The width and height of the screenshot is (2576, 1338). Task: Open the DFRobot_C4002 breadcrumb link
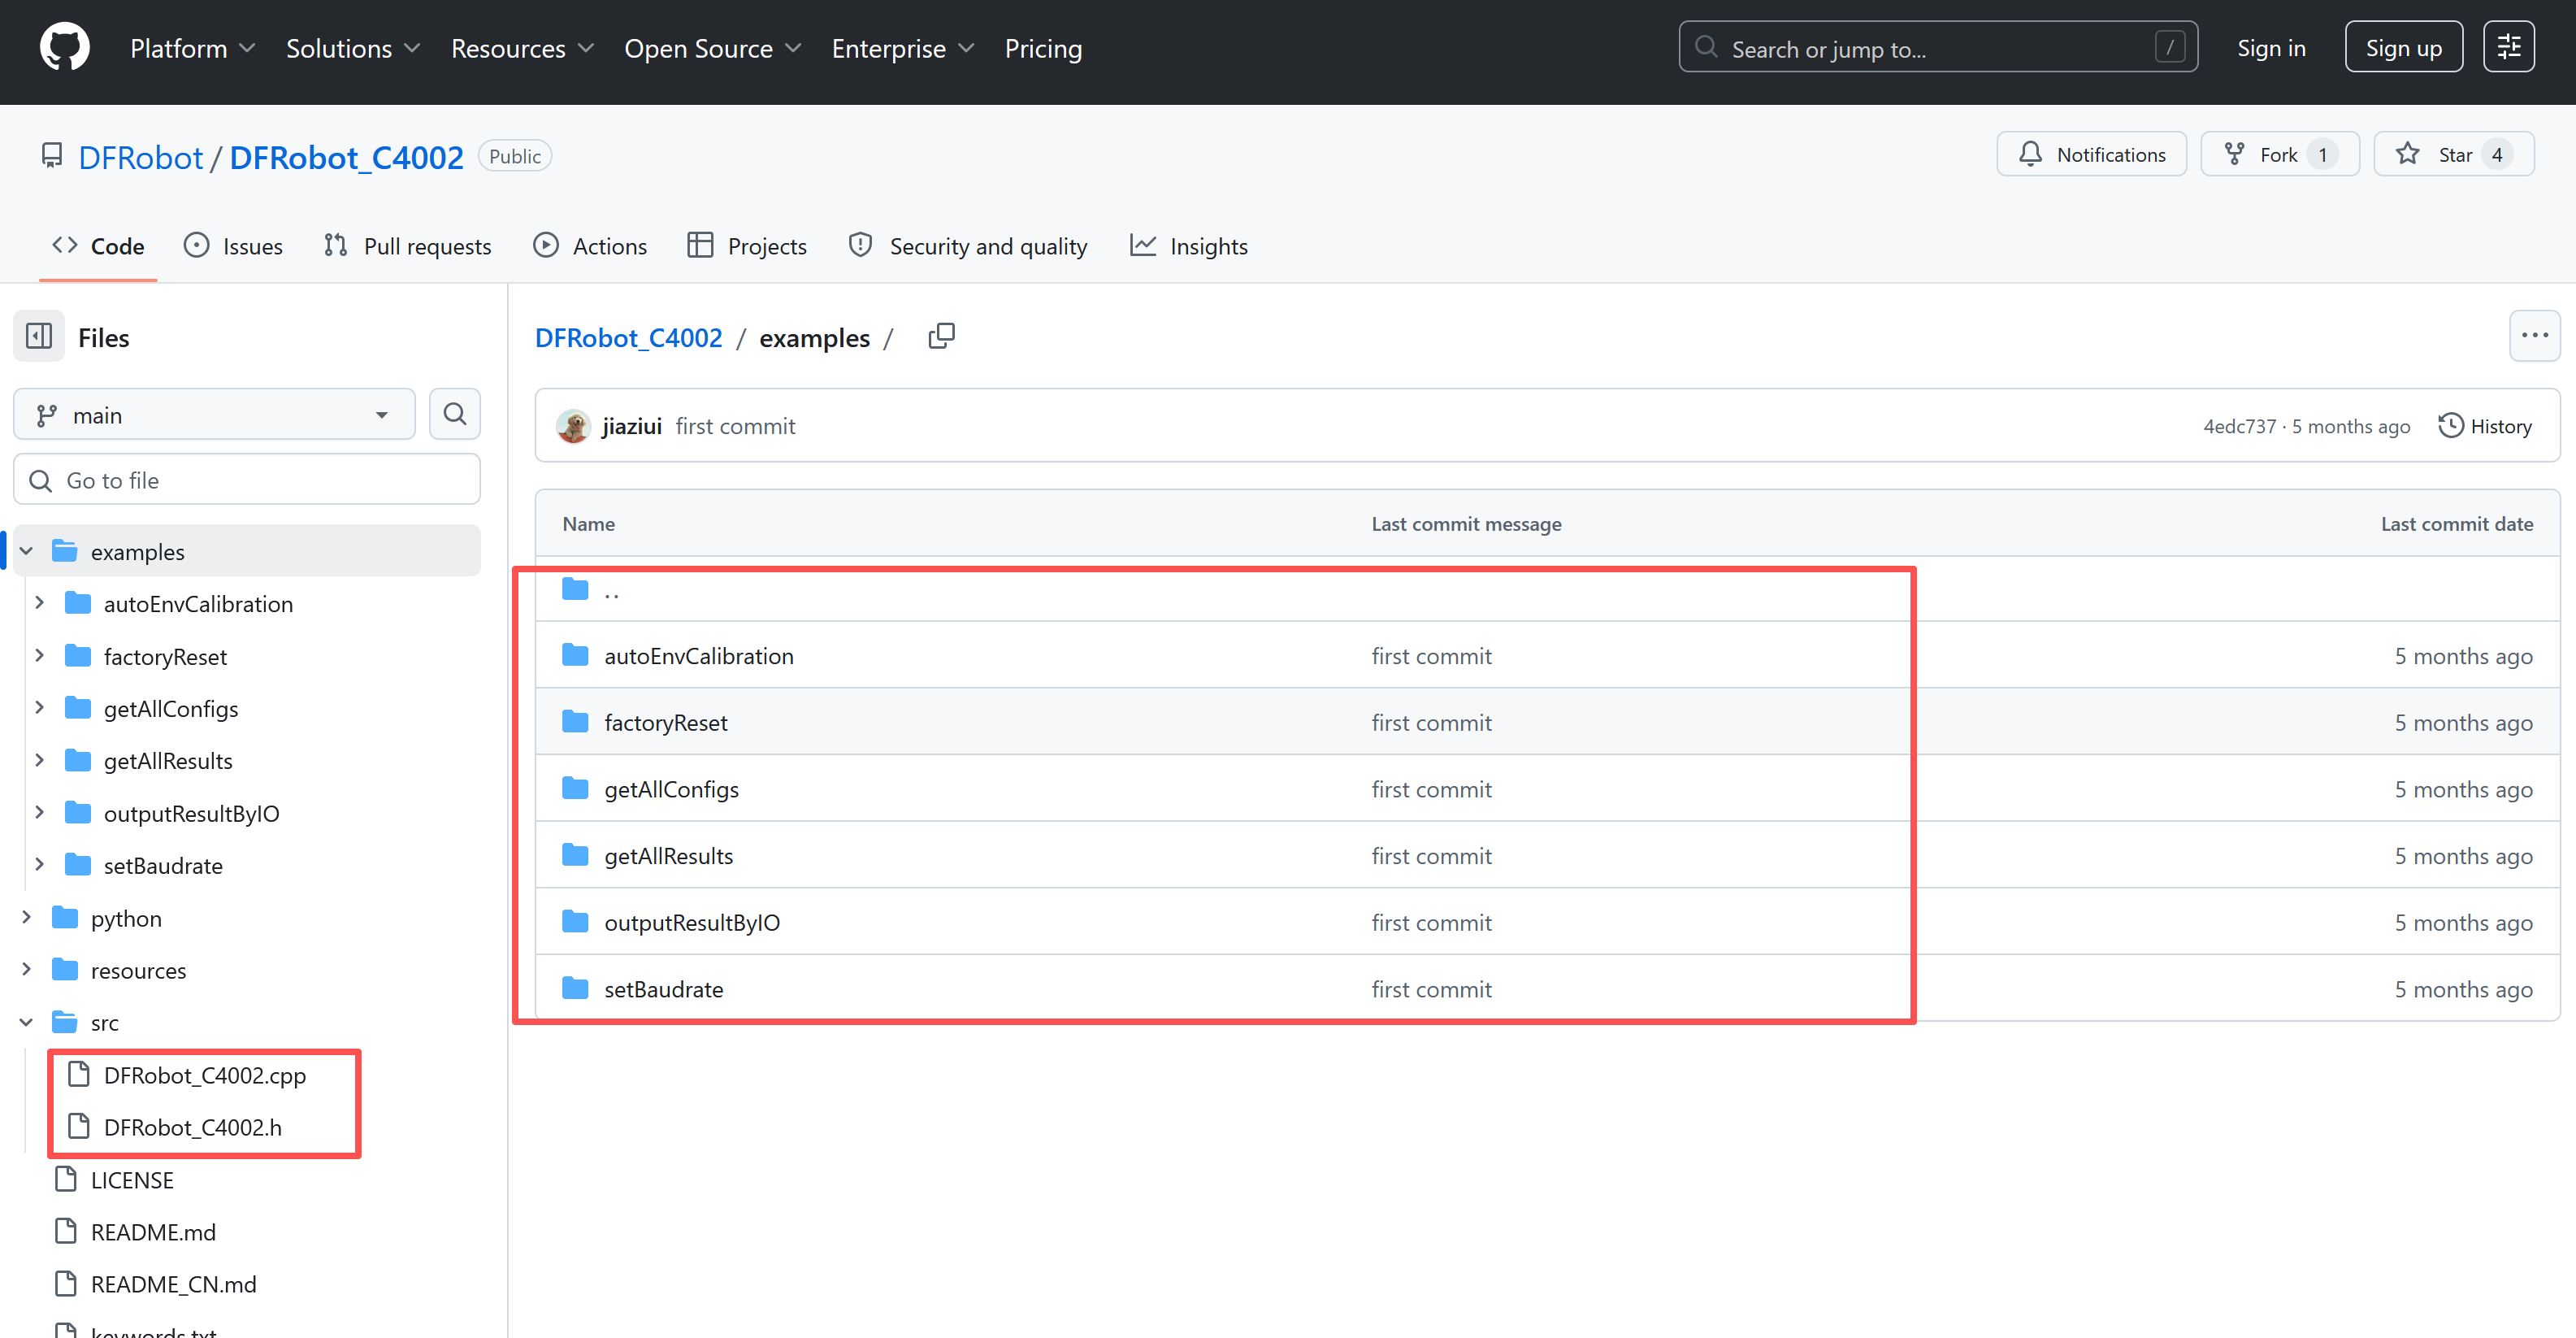[628, 338]
